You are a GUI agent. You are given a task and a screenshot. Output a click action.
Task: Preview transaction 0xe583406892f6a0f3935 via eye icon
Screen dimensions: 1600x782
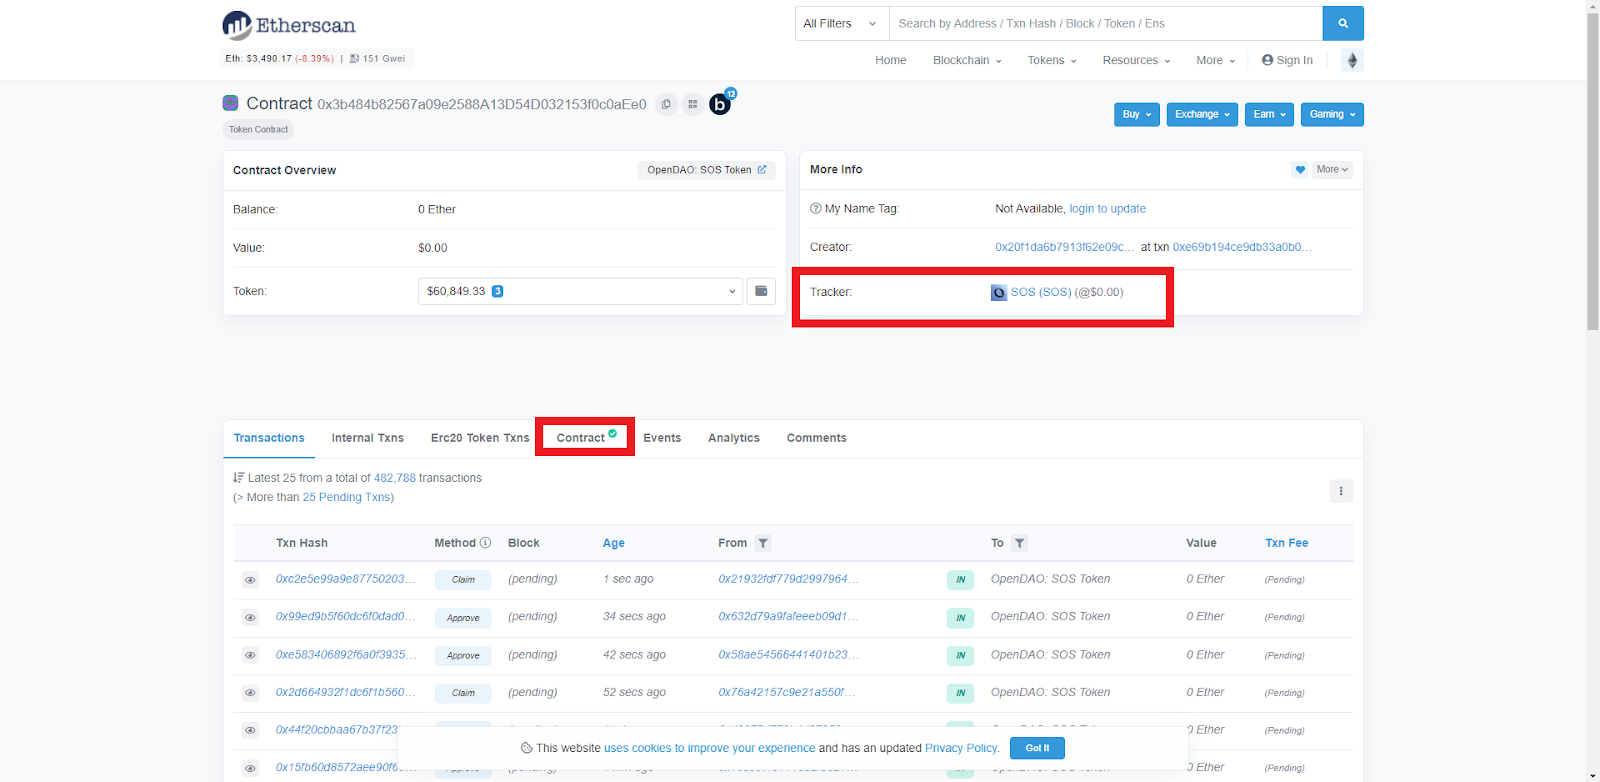[250, 655]
